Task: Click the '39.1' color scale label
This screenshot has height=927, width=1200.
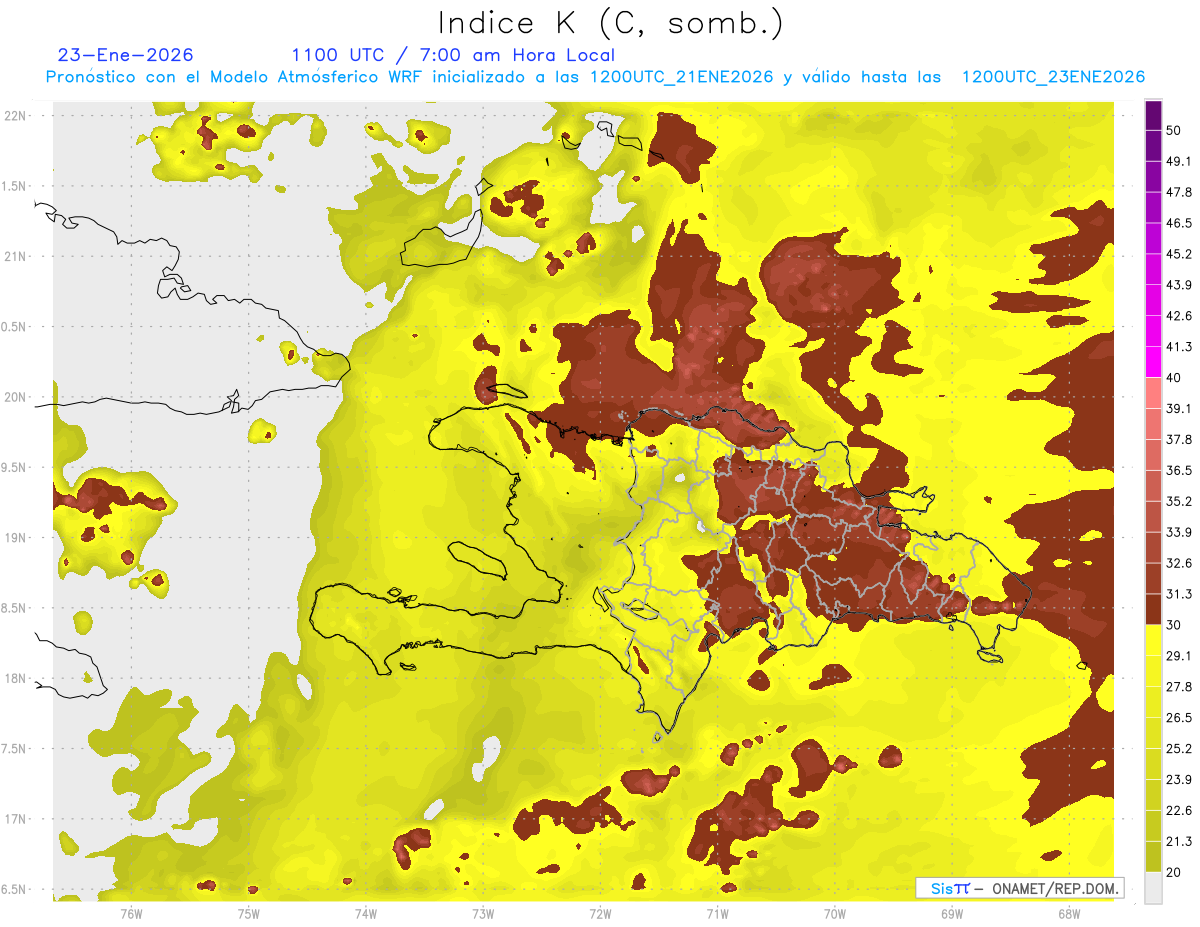Action: [x=1179, y=408]
